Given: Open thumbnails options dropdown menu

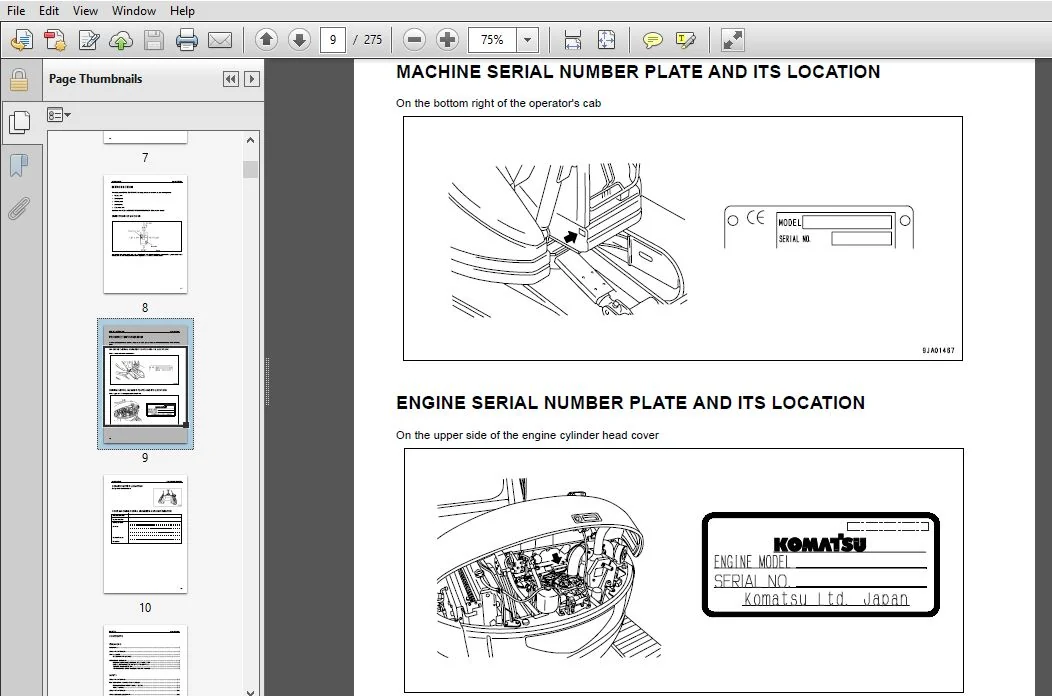Looking at the screenshot, I should click(58, 115).
